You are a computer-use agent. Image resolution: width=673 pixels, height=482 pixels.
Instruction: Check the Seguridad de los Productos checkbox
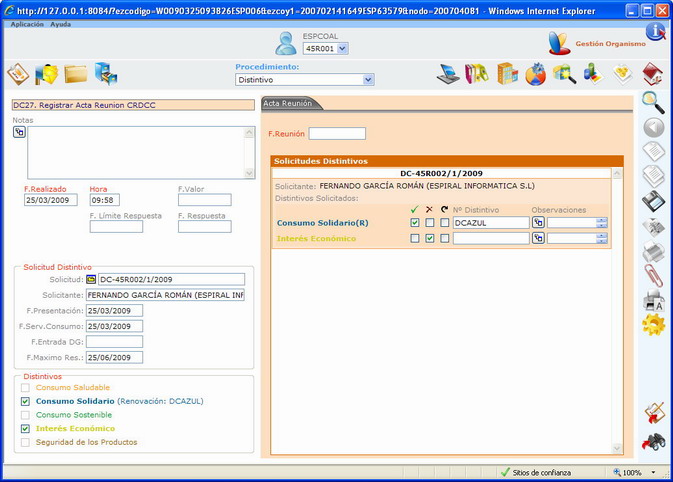pyautogui.click(x=25, y=441)
